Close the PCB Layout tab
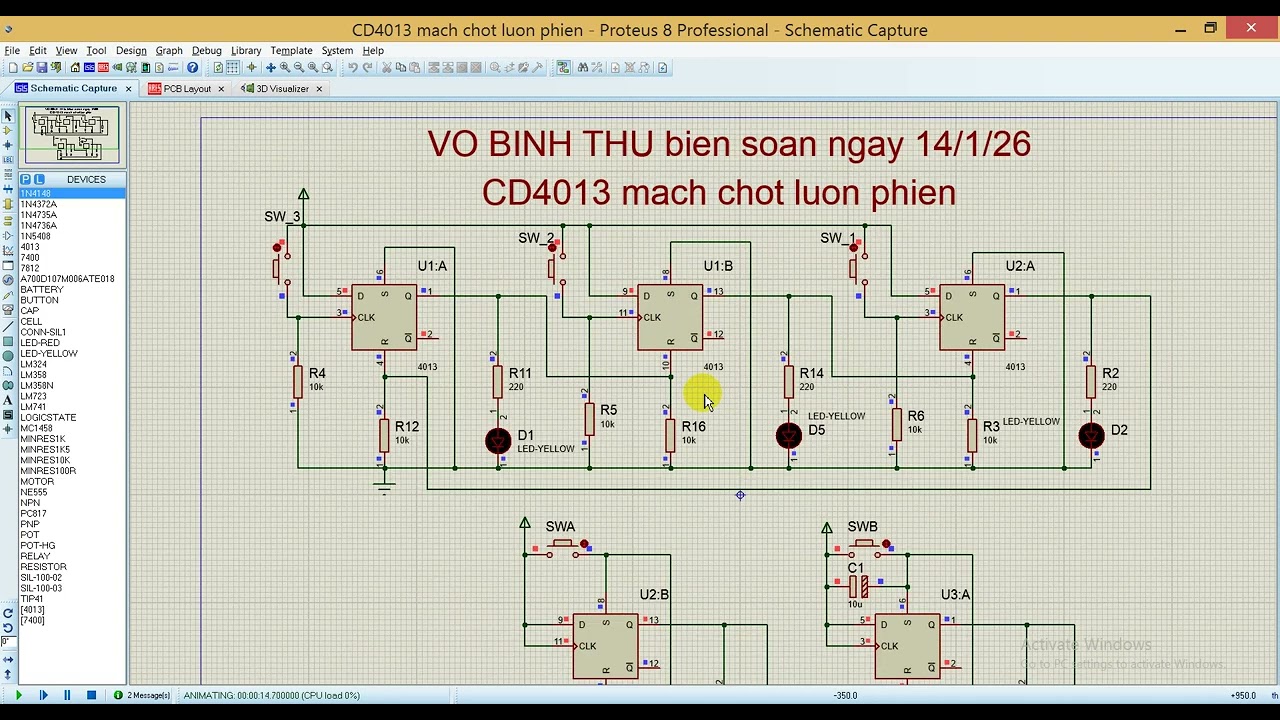 tap(221, 89)
